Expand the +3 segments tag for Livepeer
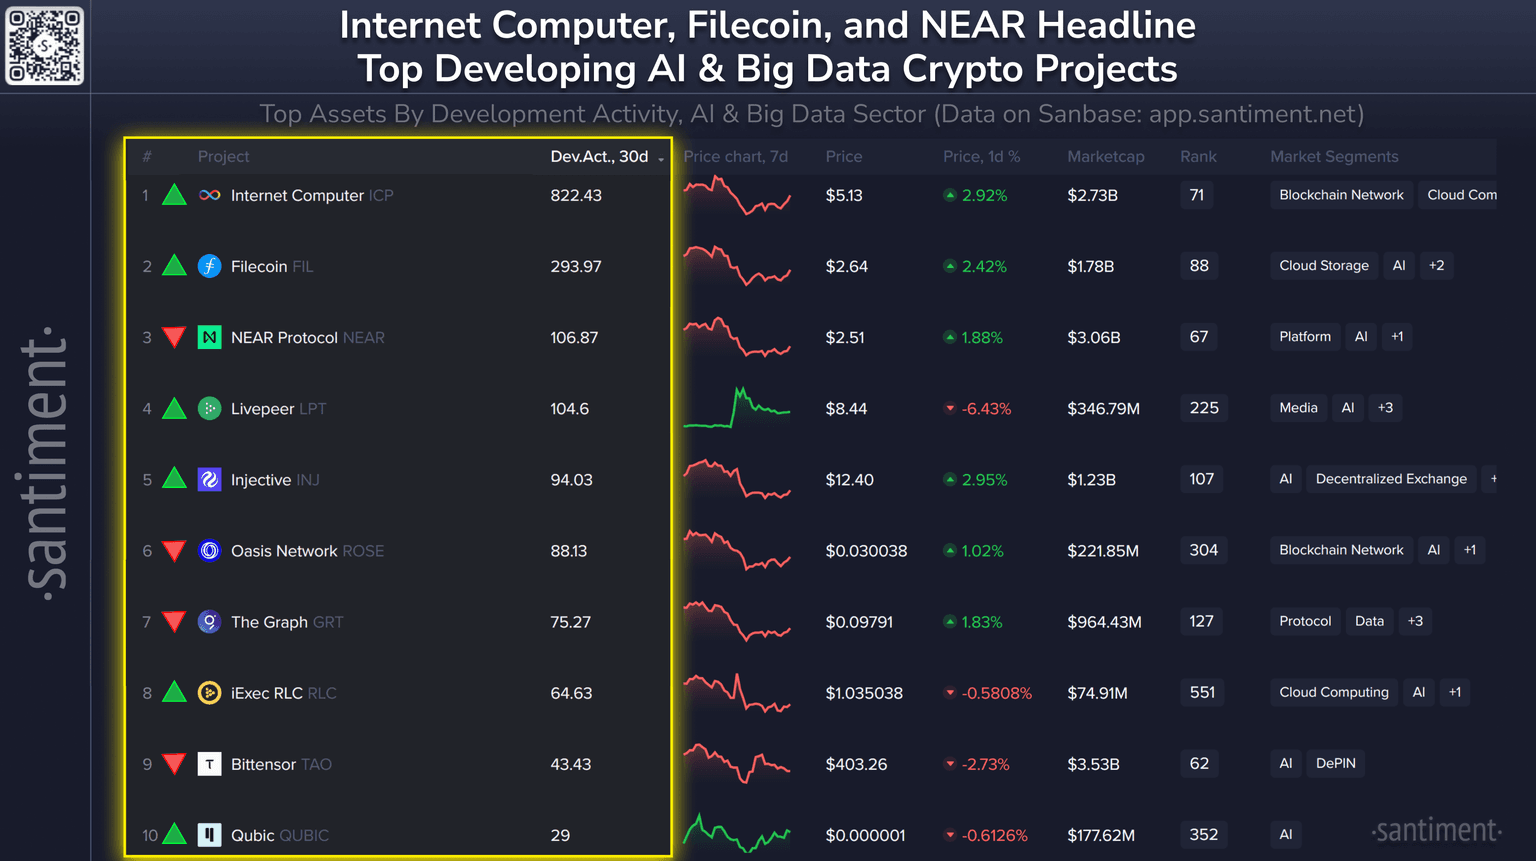The image size is (1536, 861). [1385, 408]
